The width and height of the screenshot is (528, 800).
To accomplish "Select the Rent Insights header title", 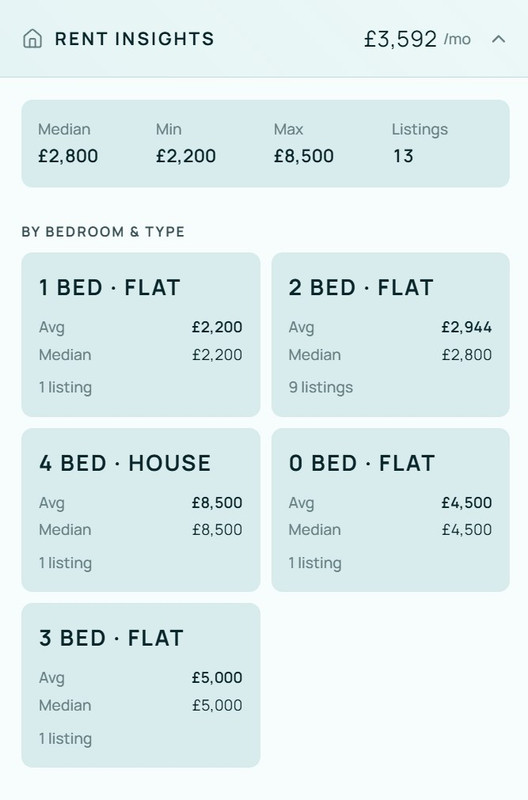I will (x=135, y=39).
